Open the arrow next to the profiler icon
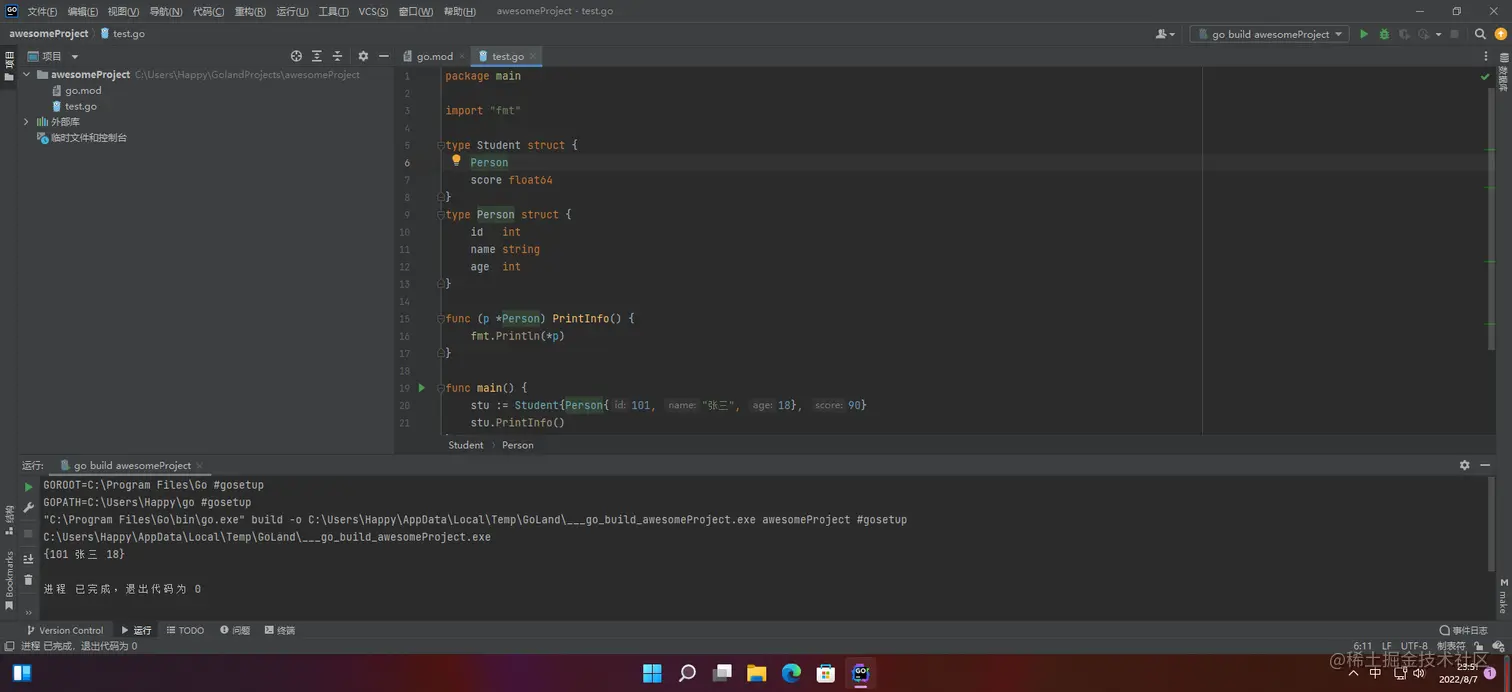The height and width of the screenshot is (692, 1512). (1438, 34)
